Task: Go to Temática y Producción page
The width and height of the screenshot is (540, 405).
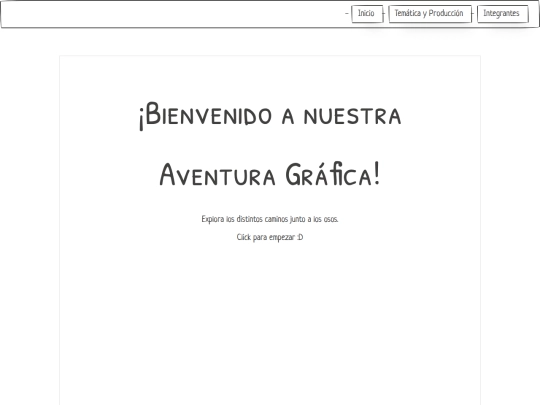Action: coord(429,14)
